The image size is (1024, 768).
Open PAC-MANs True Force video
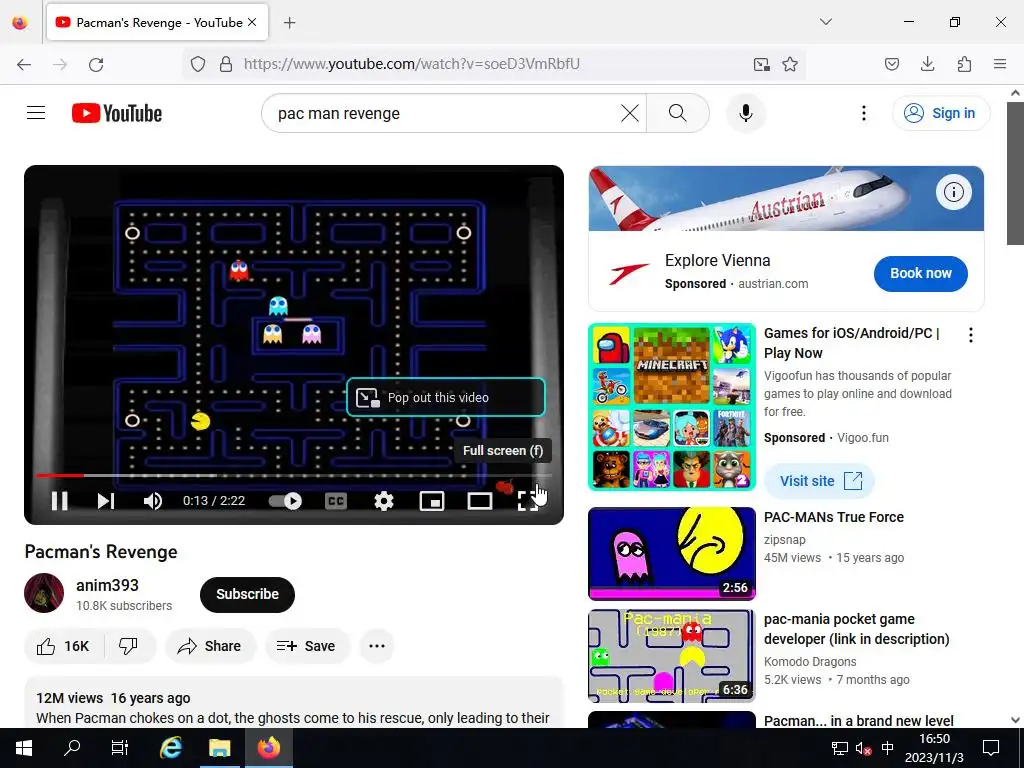point(833,517)
